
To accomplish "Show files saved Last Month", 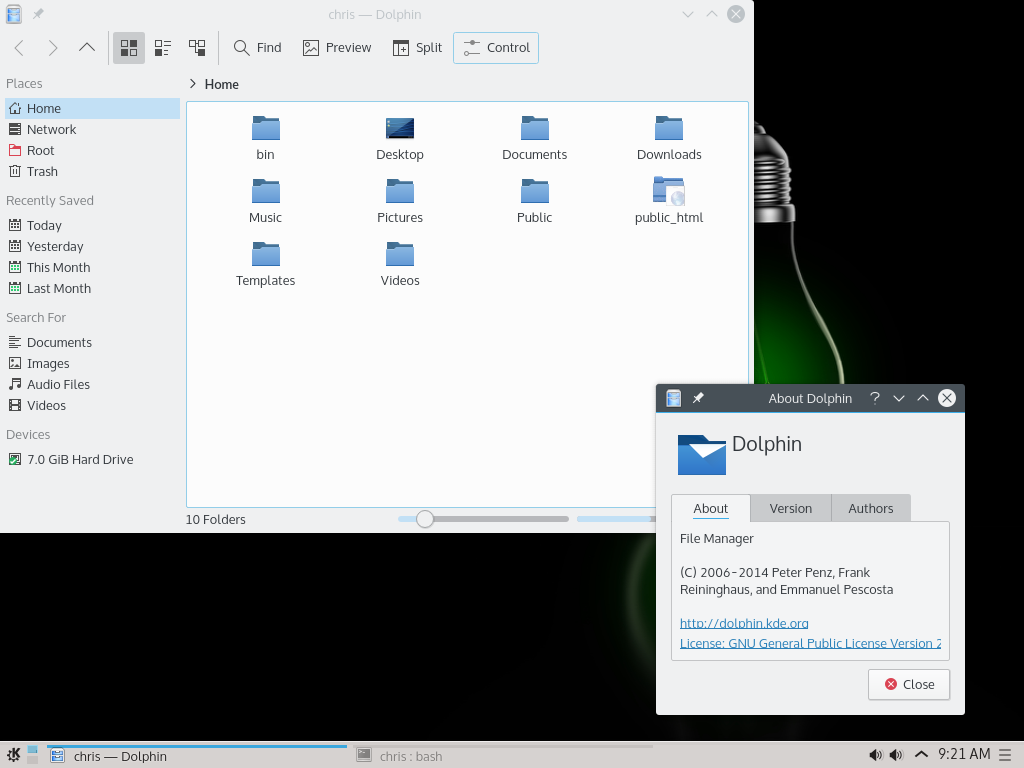I will [x=92, y=288].
